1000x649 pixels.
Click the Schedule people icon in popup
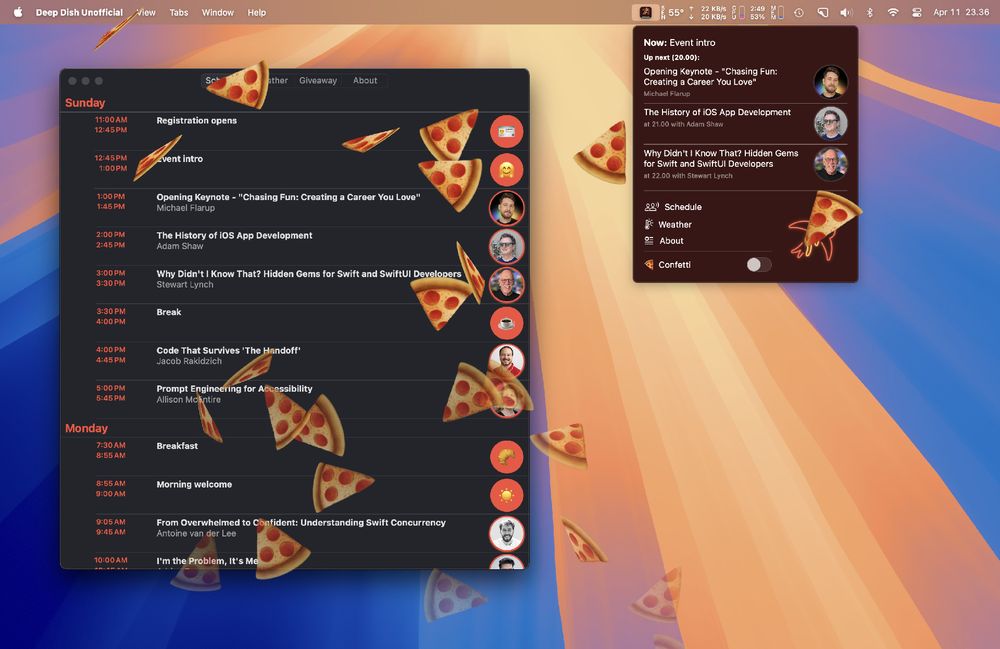click(x=651, y=207)
